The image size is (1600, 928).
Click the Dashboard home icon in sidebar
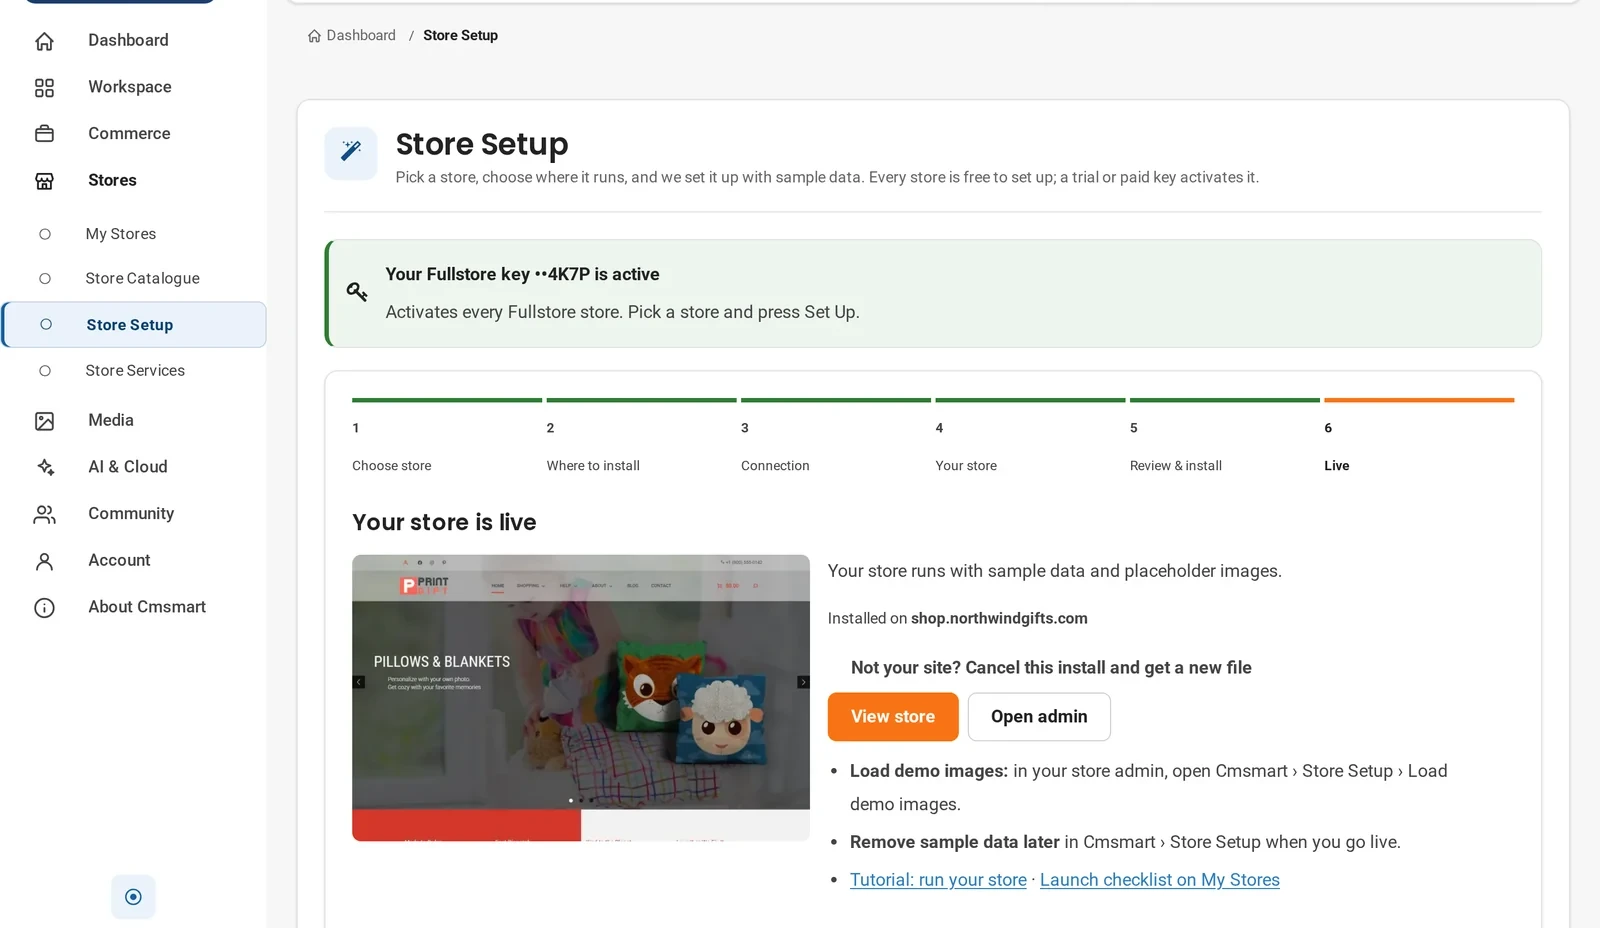coord(44,41)
